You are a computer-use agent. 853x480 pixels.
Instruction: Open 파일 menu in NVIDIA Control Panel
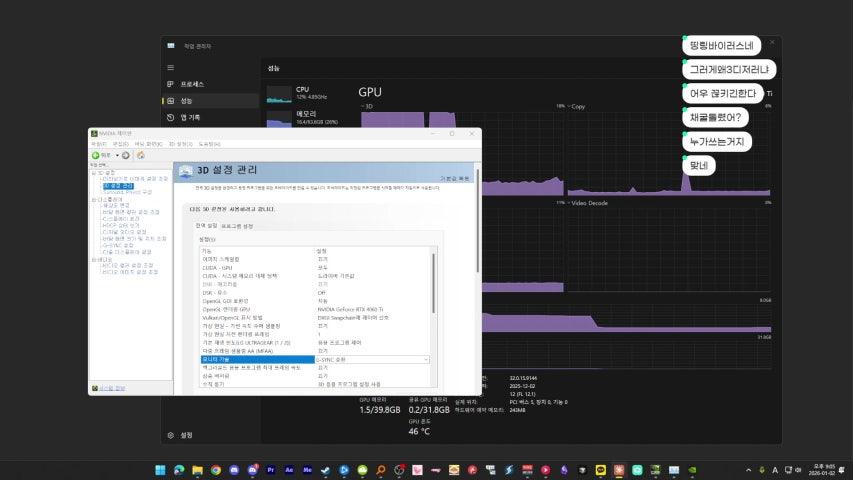click(x=98, y=144)
